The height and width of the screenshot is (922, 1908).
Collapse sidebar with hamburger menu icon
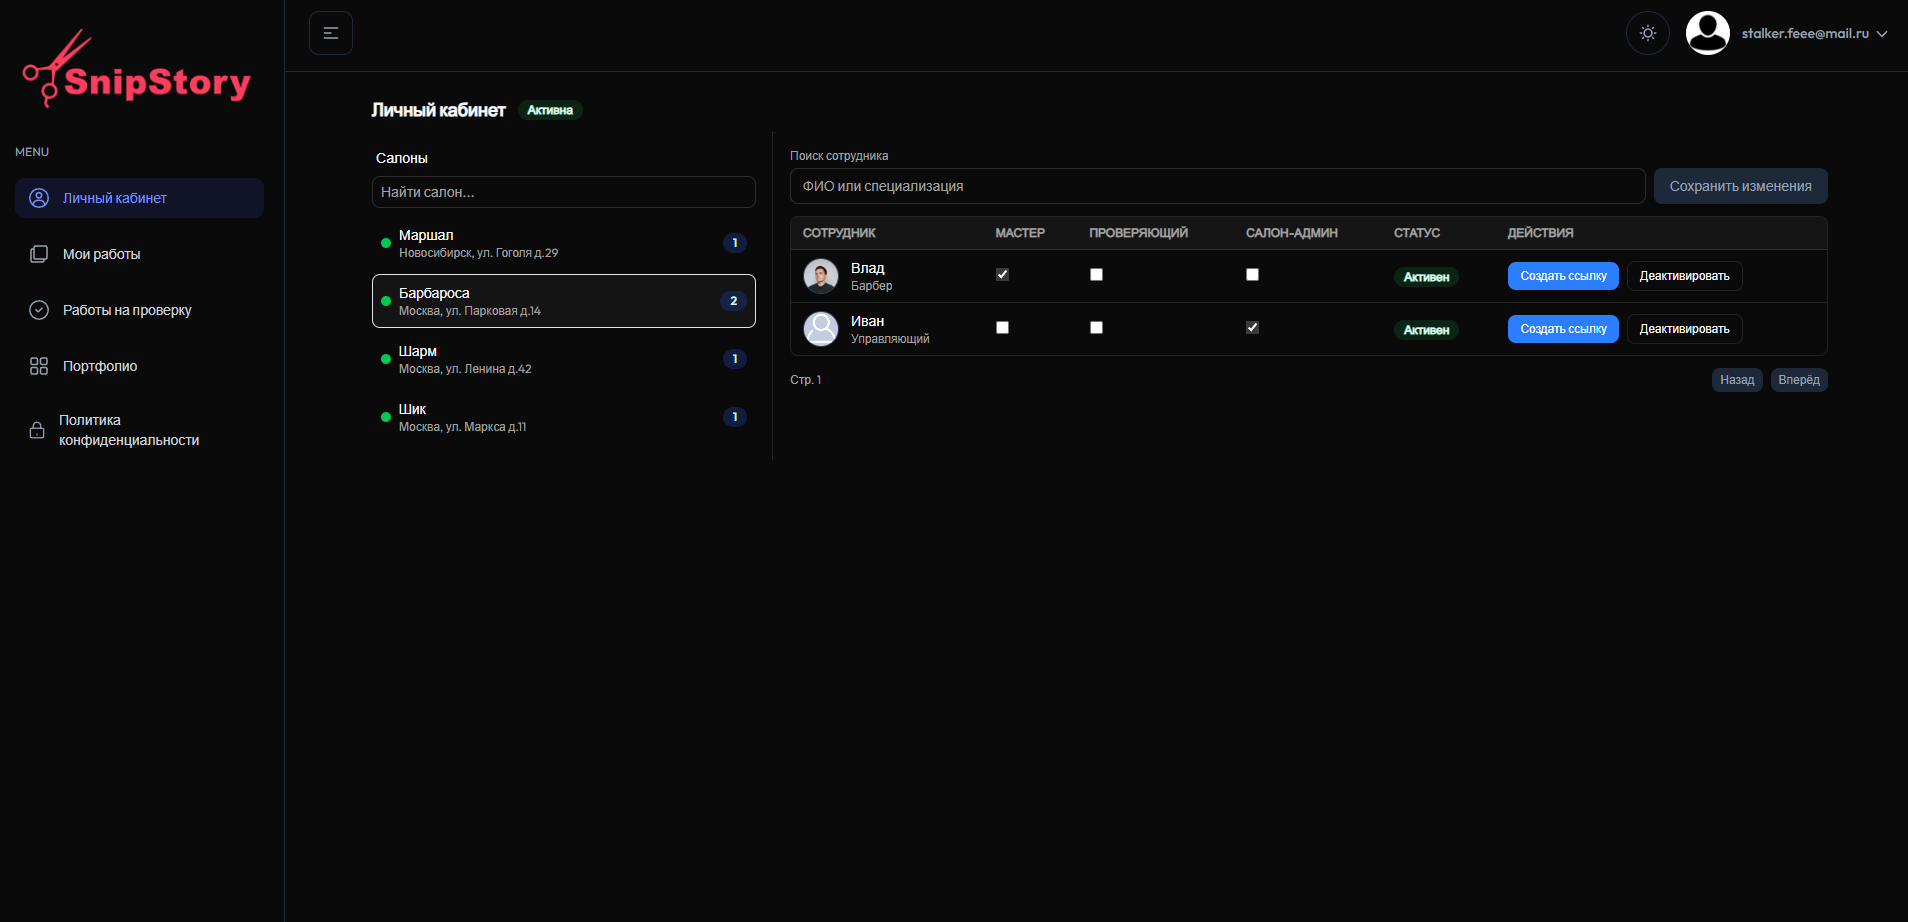pos(331,33)
